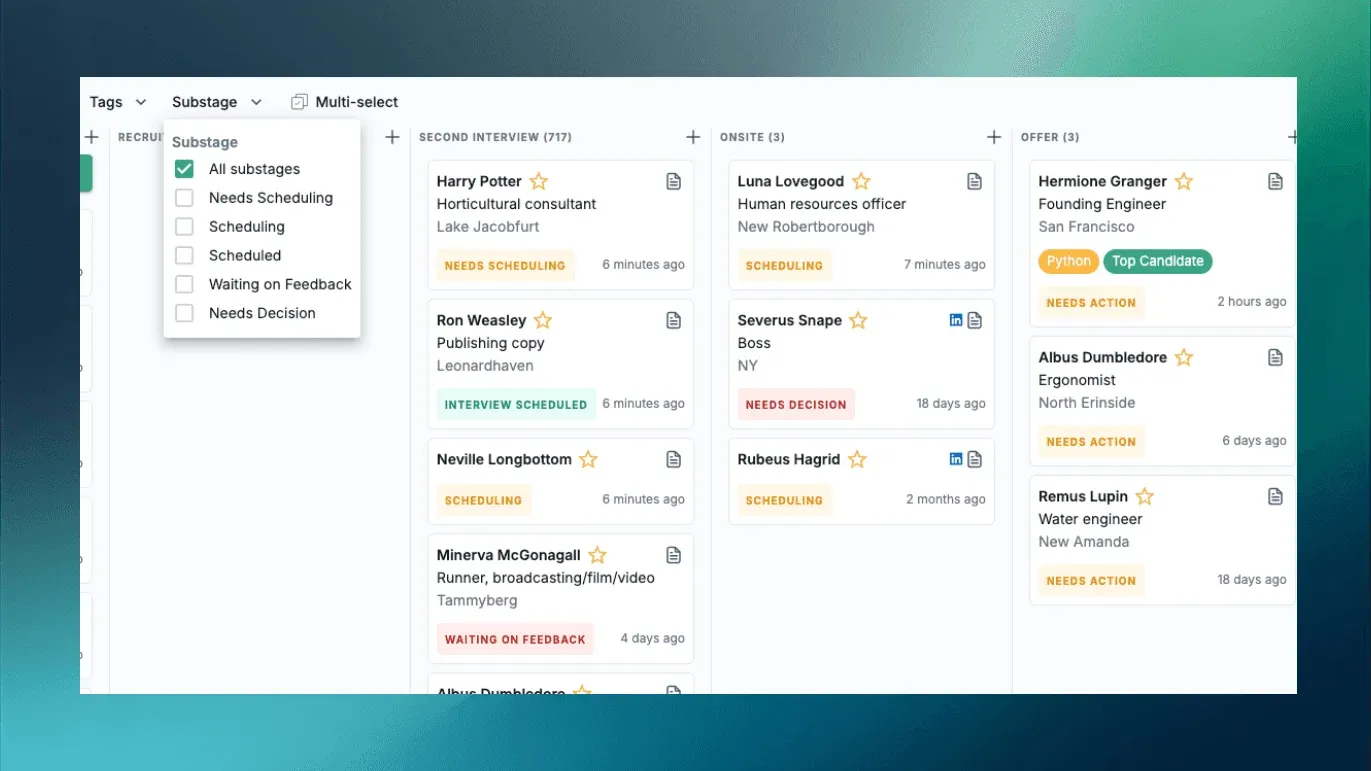Click the Top Candidate tag

click(1158, 261)
